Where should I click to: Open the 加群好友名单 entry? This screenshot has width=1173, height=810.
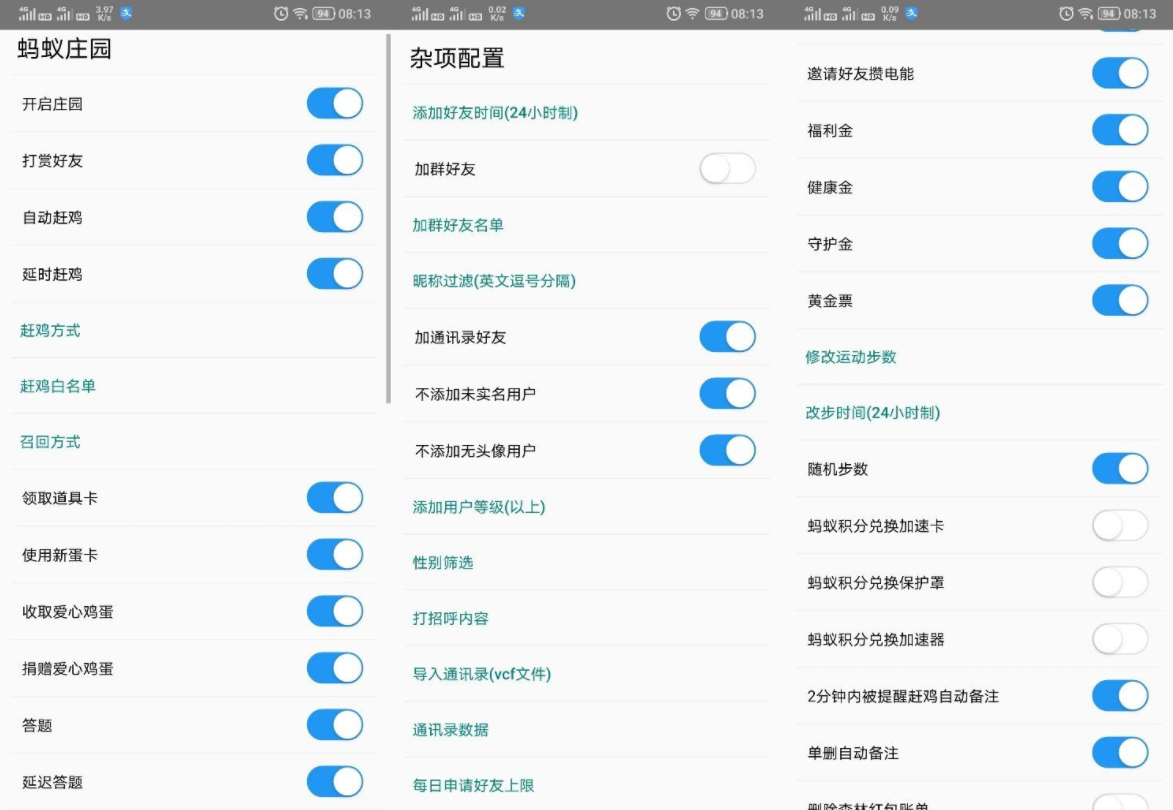point(587,225)
